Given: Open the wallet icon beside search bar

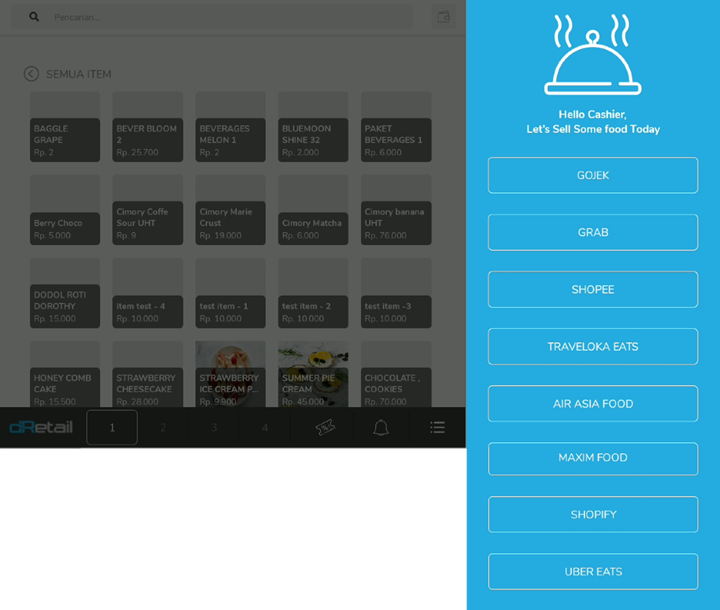Looking at the screenshot, I should pos(443,17).
